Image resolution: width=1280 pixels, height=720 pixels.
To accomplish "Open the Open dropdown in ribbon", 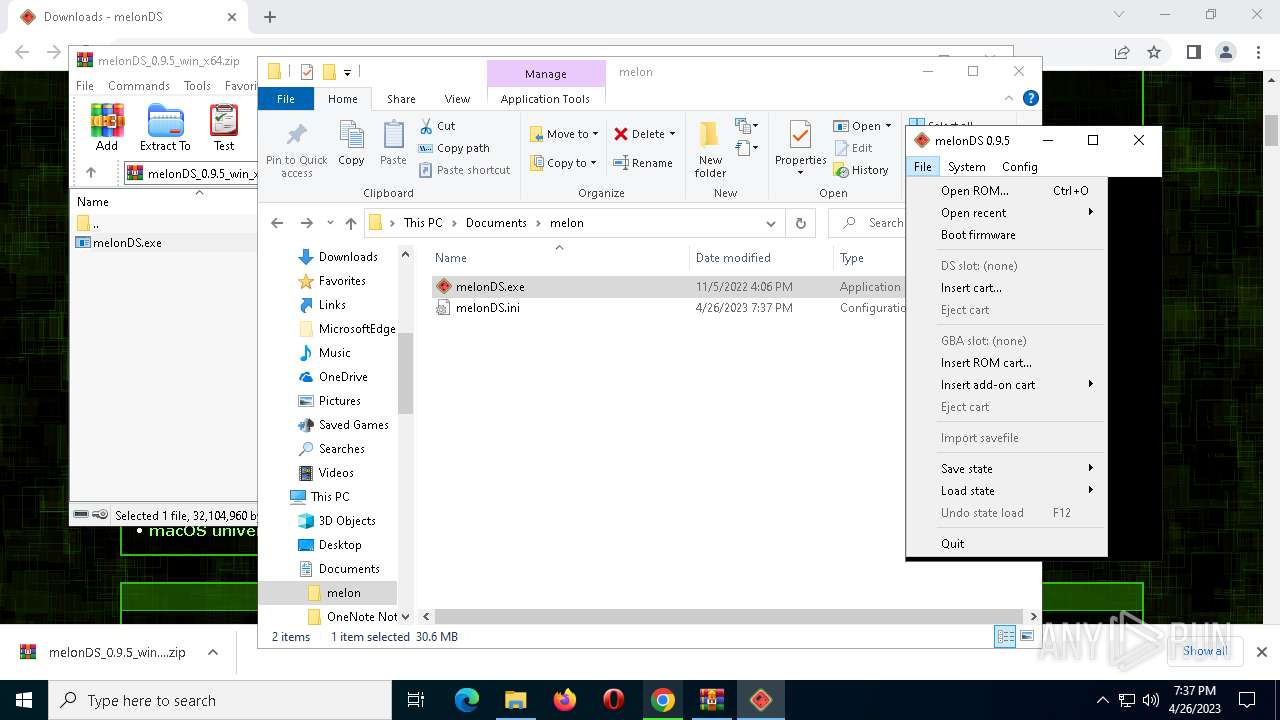I will pos(862,126).
